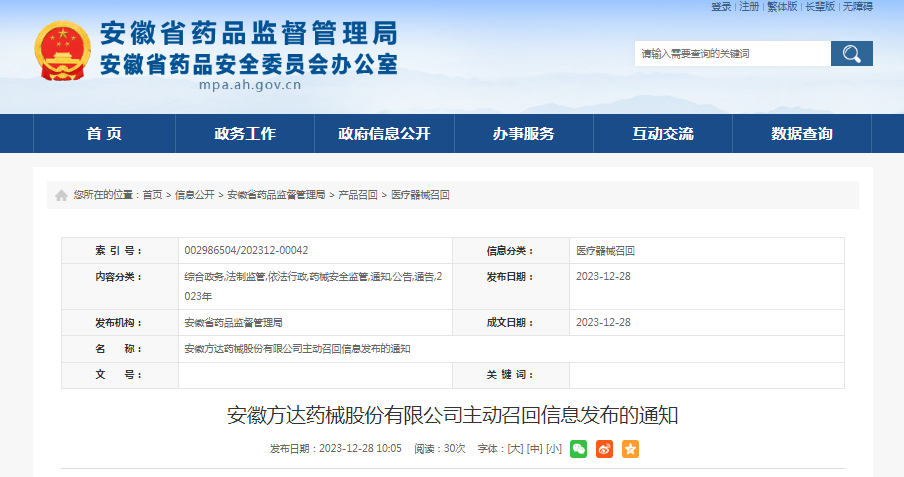Open the 办事服务 navigation tab
The height and width of the screenshot is (477, 904).
[523, 134]
